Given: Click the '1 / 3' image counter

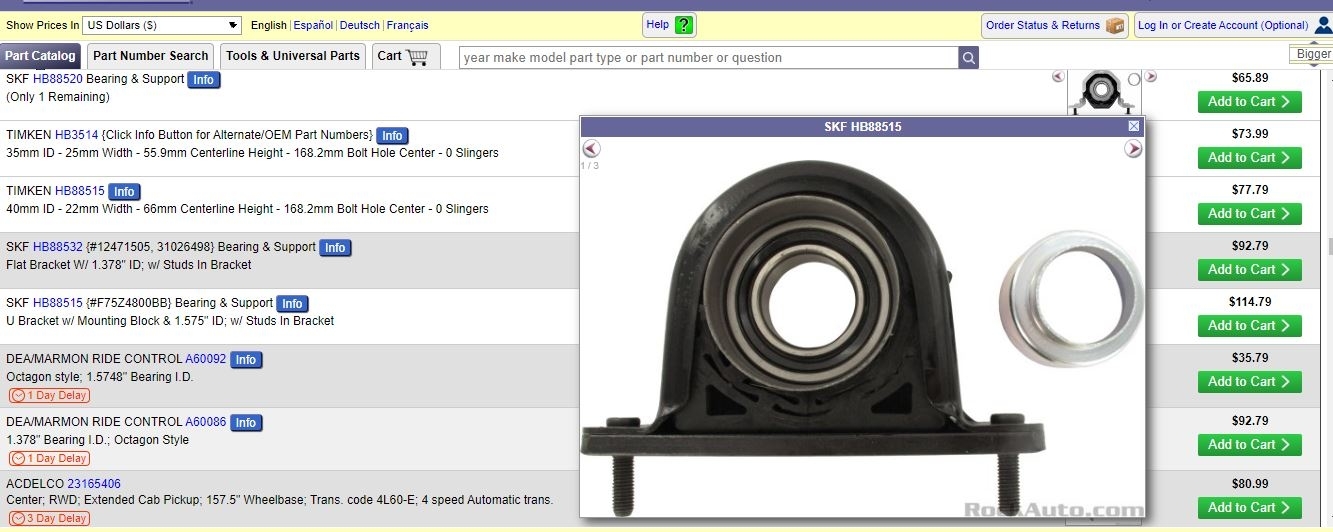Looking at the screenshot, I should [590, 165].
